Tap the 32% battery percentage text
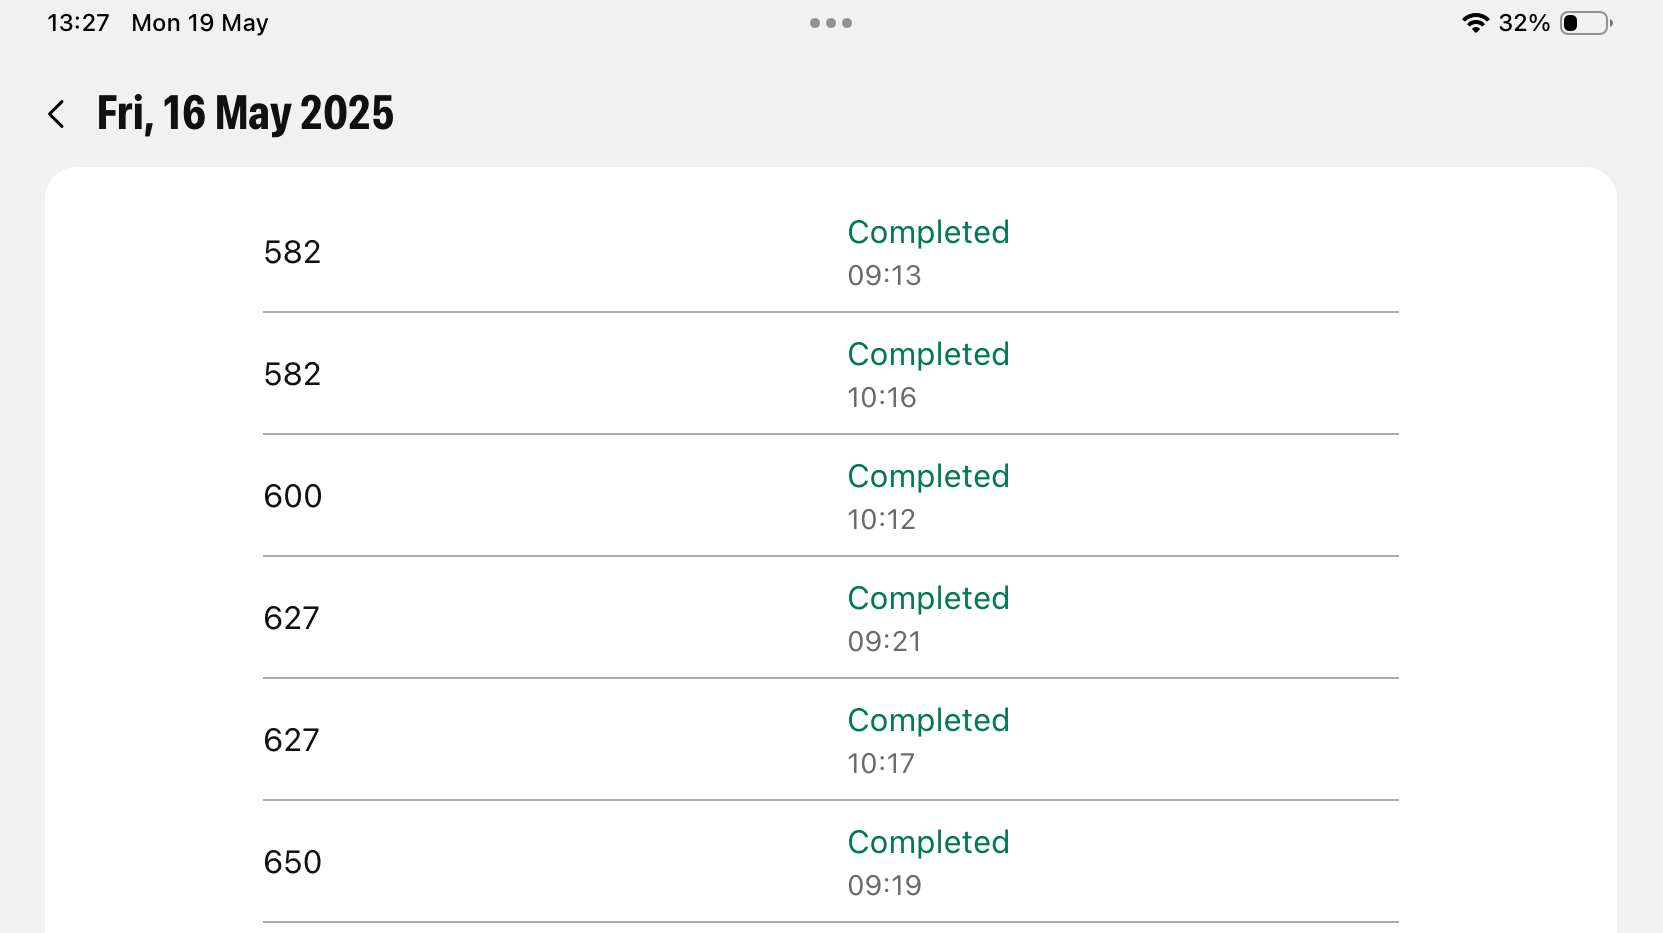The image size is (1663, 933). (1524, 22)
